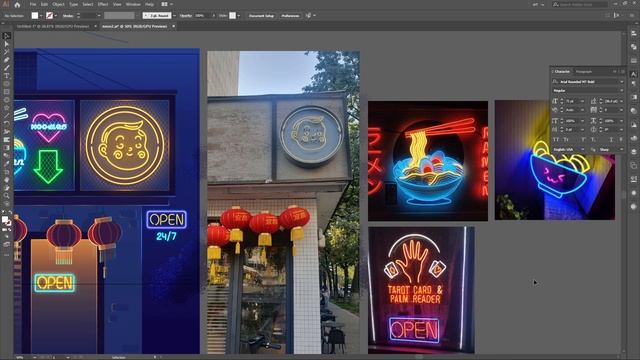Open the Effect menu

click(x=103, y=4)
